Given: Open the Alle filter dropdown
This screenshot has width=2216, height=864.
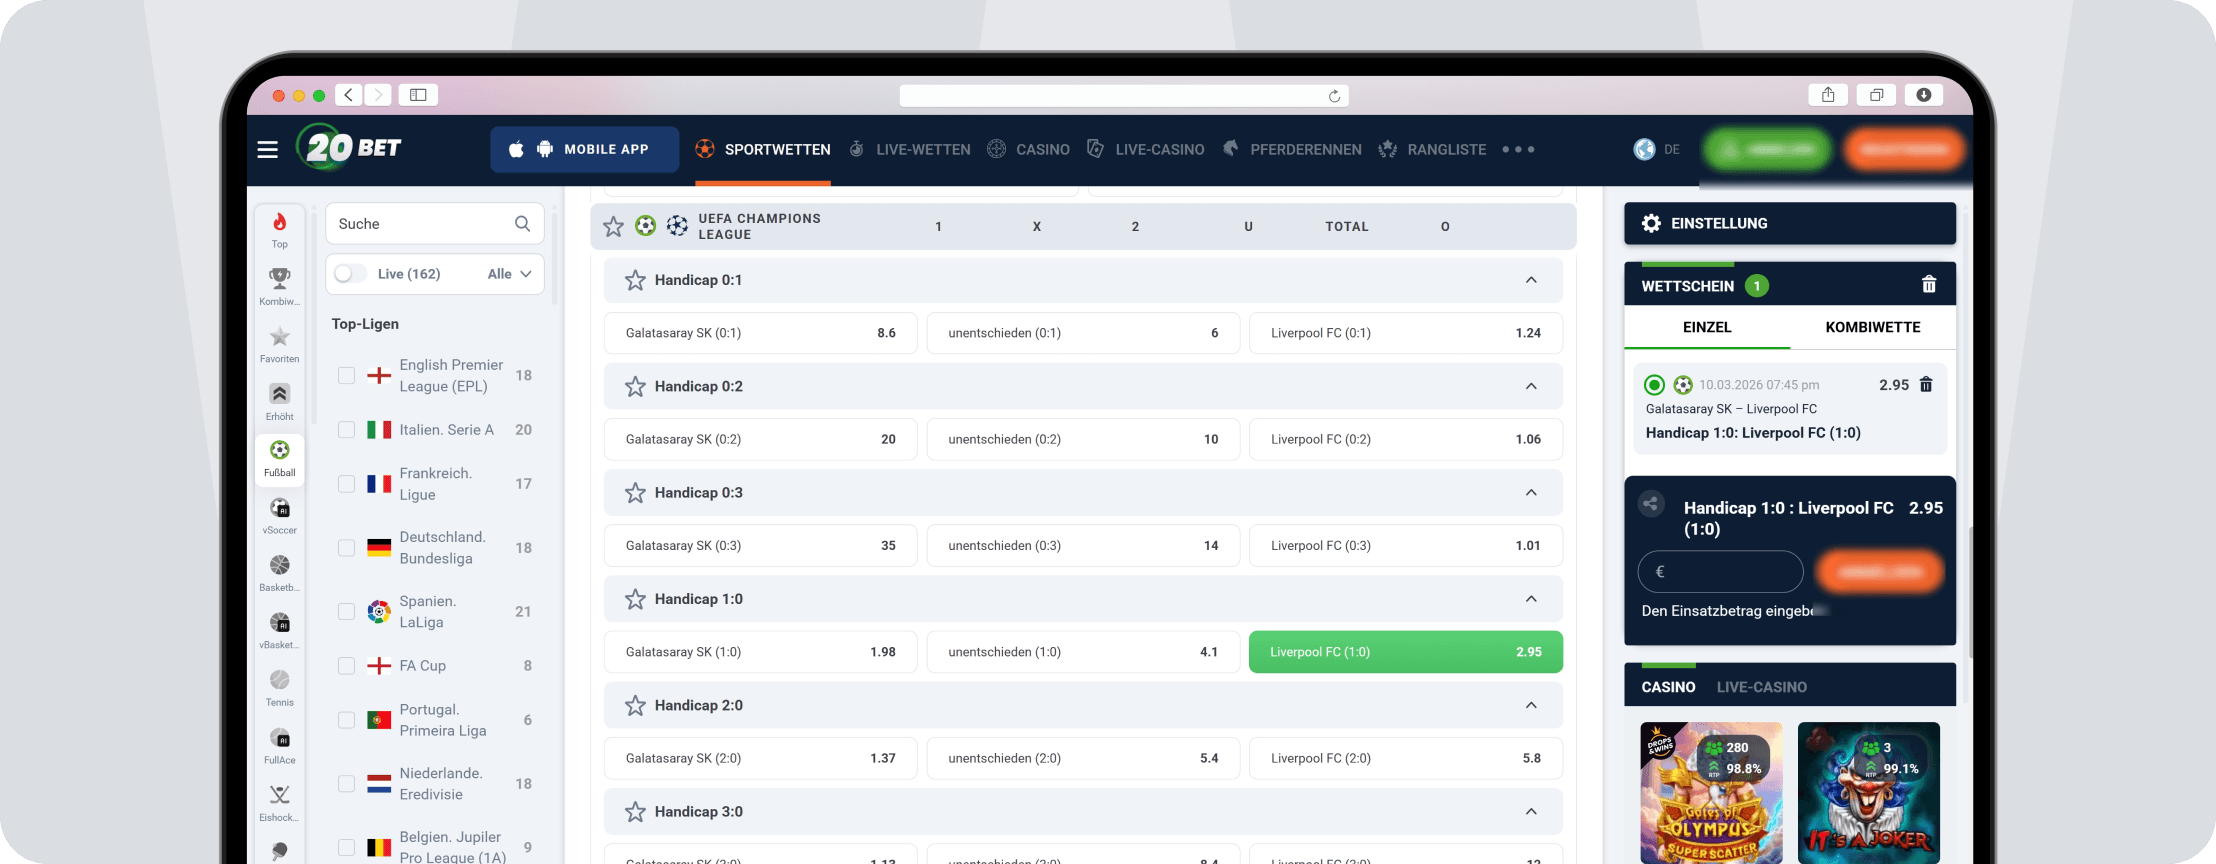Looking at the screenshot, I should pyautogui.click(x=510, y=274).
